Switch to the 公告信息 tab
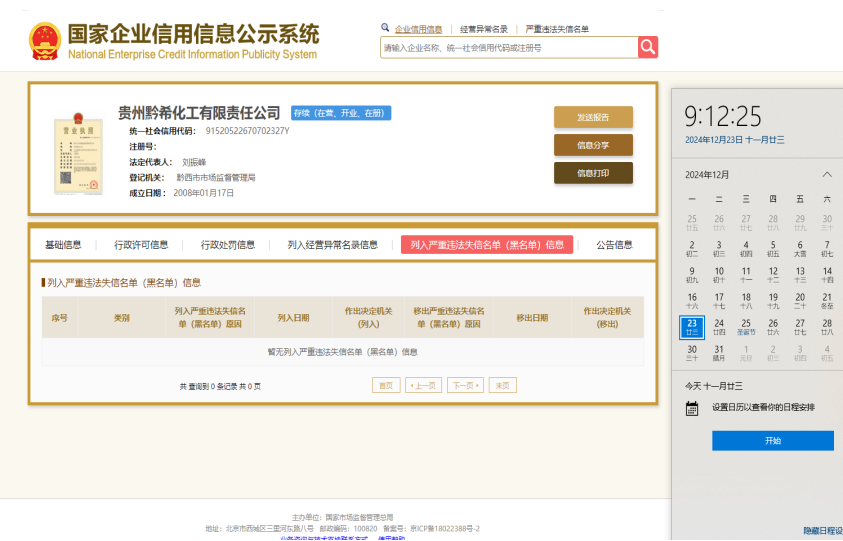Screen dimensions: 843x541 pyautogui.click(x=614, y=245)
